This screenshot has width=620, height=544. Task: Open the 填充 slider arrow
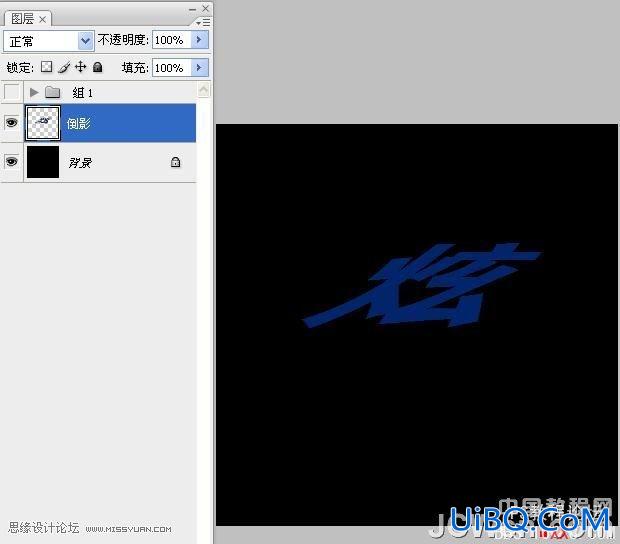point(199,68)
